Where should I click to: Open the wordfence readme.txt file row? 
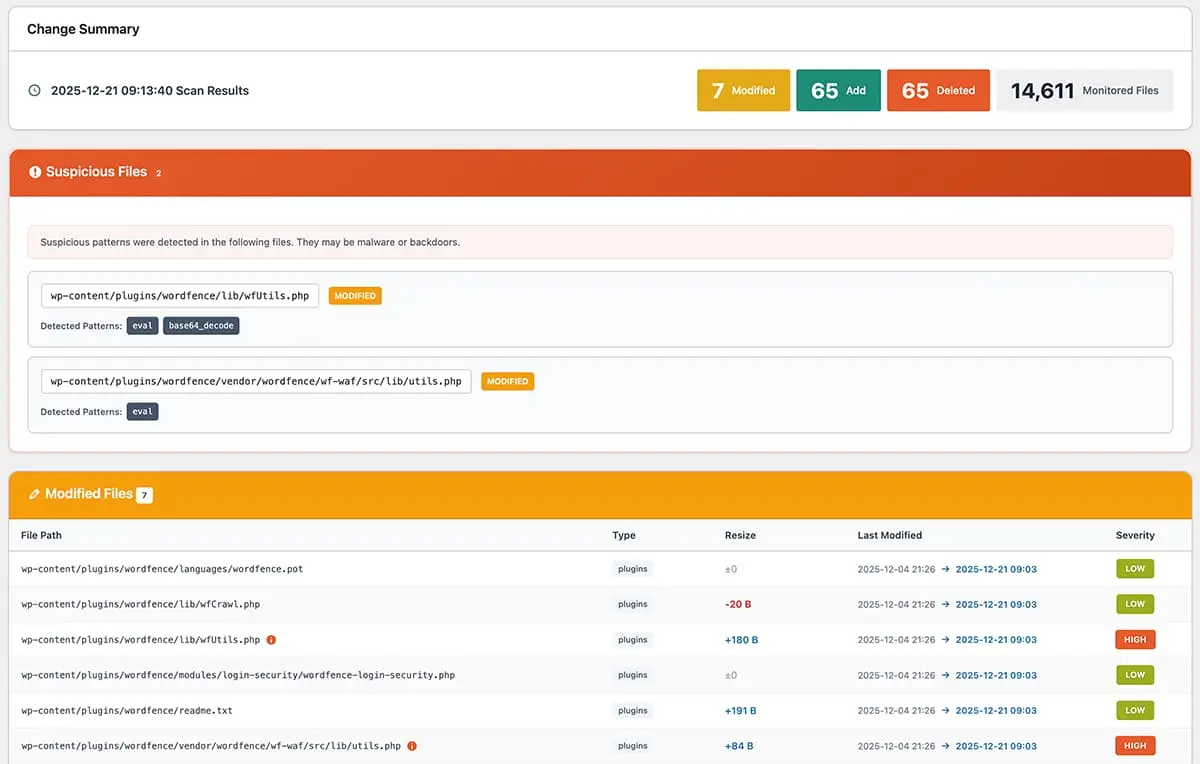pos(126,711)
